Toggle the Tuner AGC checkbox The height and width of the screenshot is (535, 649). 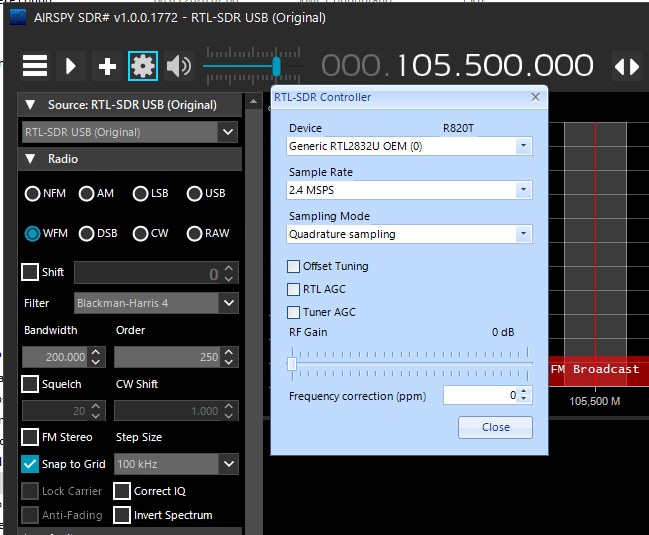(x=294, y=312)
